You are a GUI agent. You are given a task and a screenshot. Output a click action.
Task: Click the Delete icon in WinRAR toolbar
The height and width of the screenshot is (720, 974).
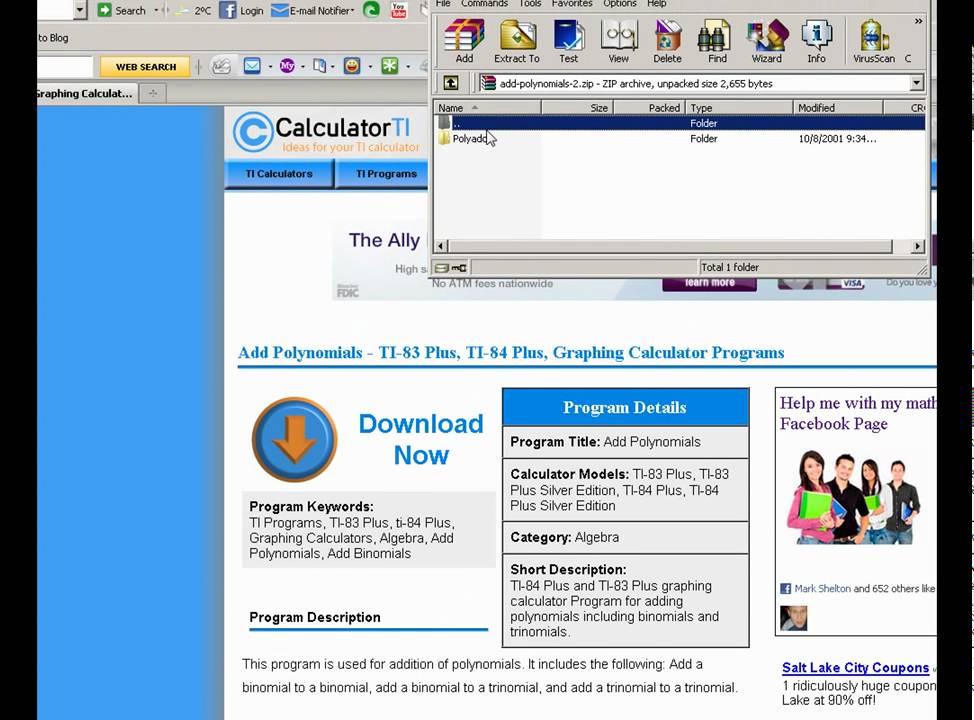[x=667, y=41]
